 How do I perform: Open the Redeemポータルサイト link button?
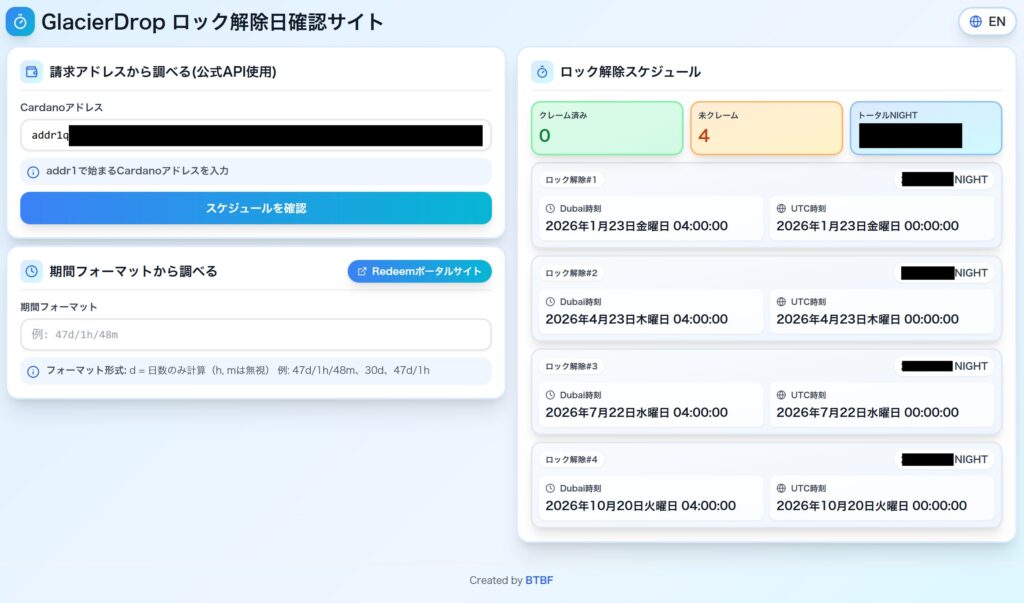[419, 271]
